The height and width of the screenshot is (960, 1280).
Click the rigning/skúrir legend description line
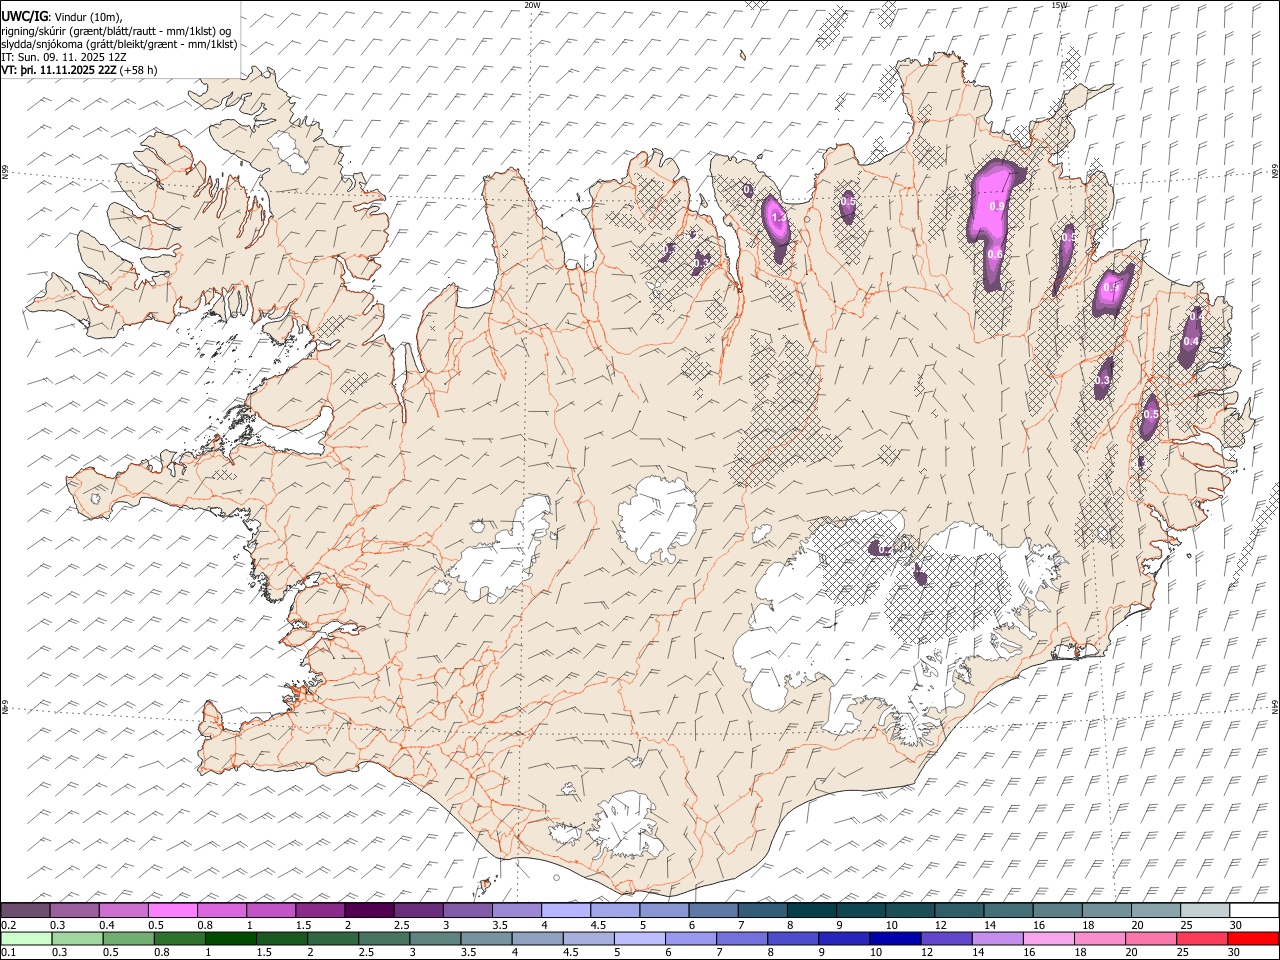click(x=116, y=30)
